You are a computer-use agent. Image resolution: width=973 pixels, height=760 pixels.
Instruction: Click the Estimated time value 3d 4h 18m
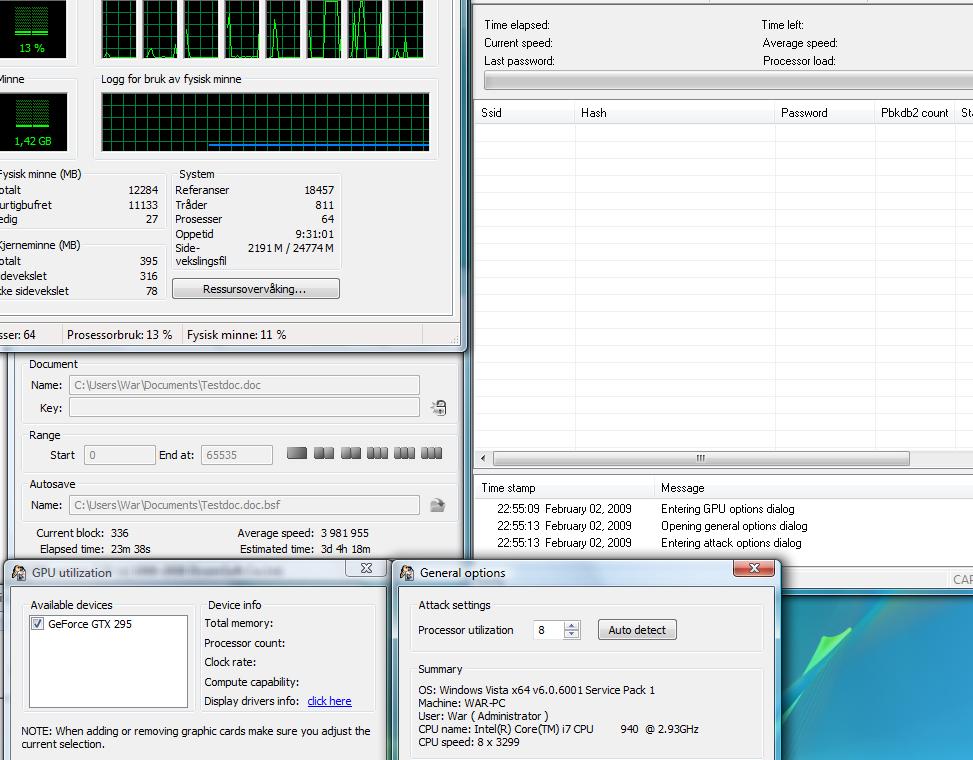[x=346, y=549]
